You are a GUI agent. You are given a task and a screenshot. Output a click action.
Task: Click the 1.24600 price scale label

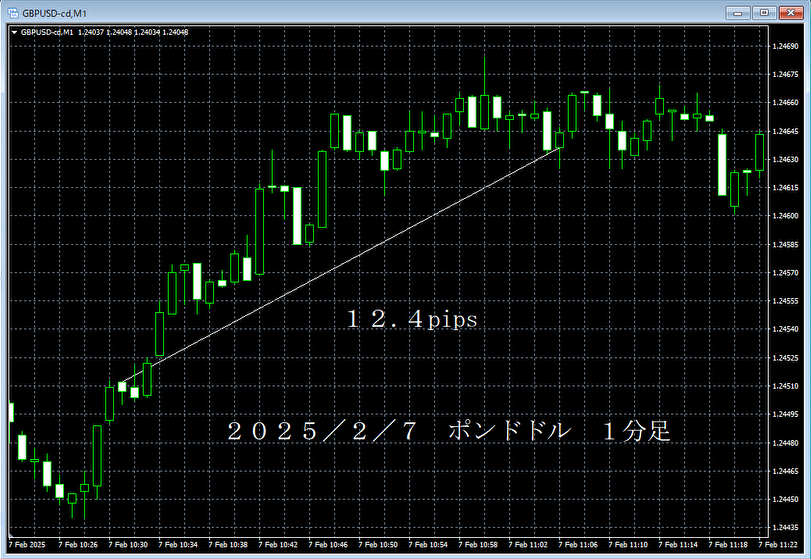click(x=785, y=216)
